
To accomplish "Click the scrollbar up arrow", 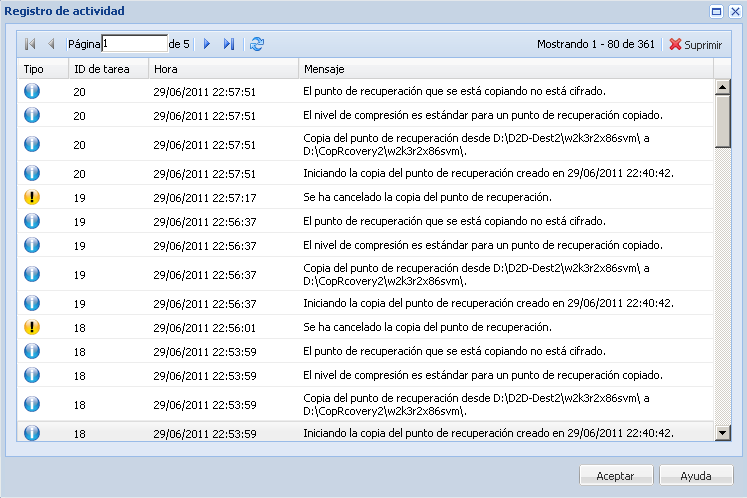I will pyautogui.click(x=723, y=87).
